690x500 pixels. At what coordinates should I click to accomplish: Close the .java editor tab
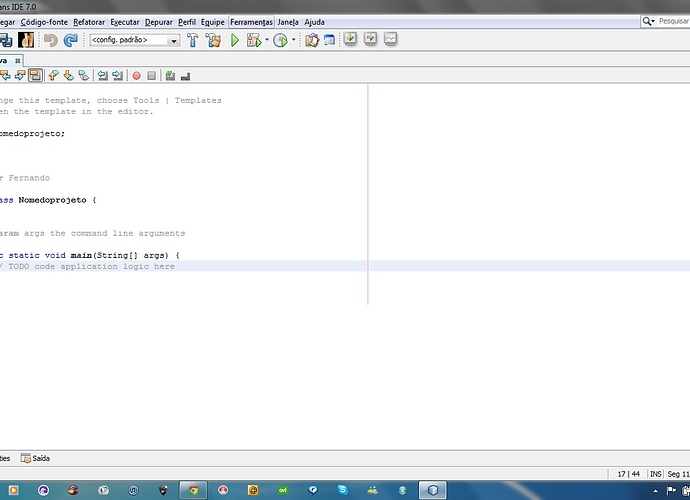tap(17, 61)
